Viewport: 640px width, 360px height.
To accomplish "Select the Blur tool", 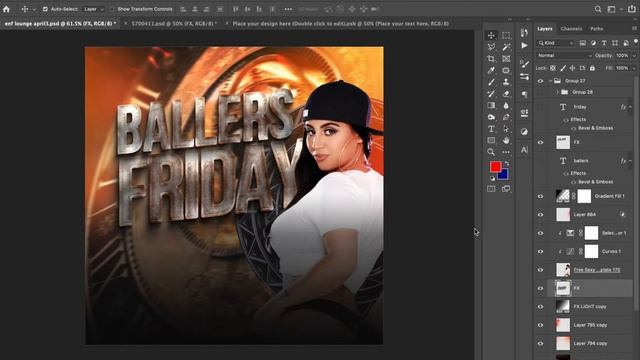I will (x=506, y=105).
